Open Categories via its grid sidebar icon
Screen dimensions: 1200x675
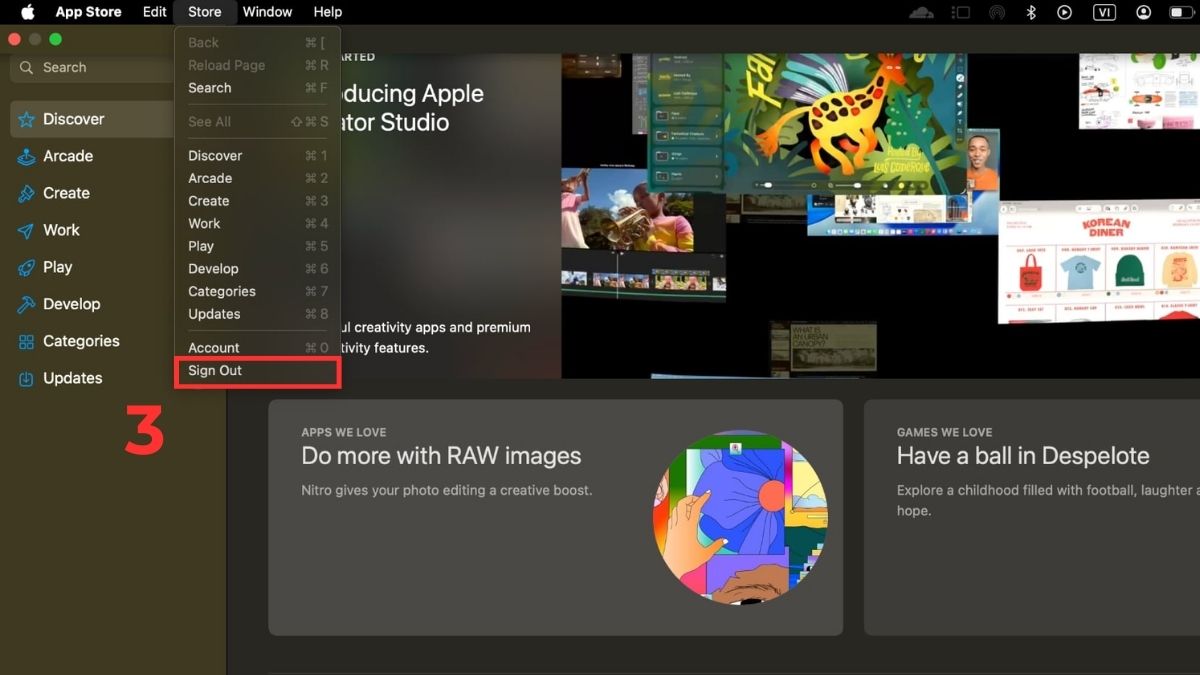(26, 341)
